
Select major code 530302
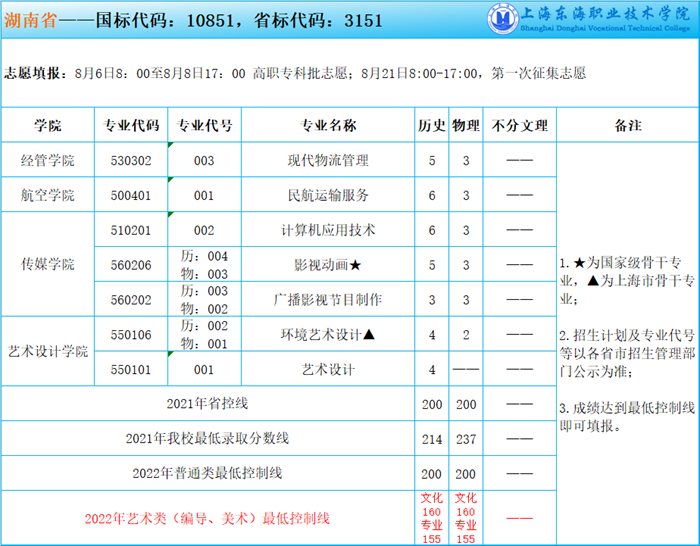(132, 160)
